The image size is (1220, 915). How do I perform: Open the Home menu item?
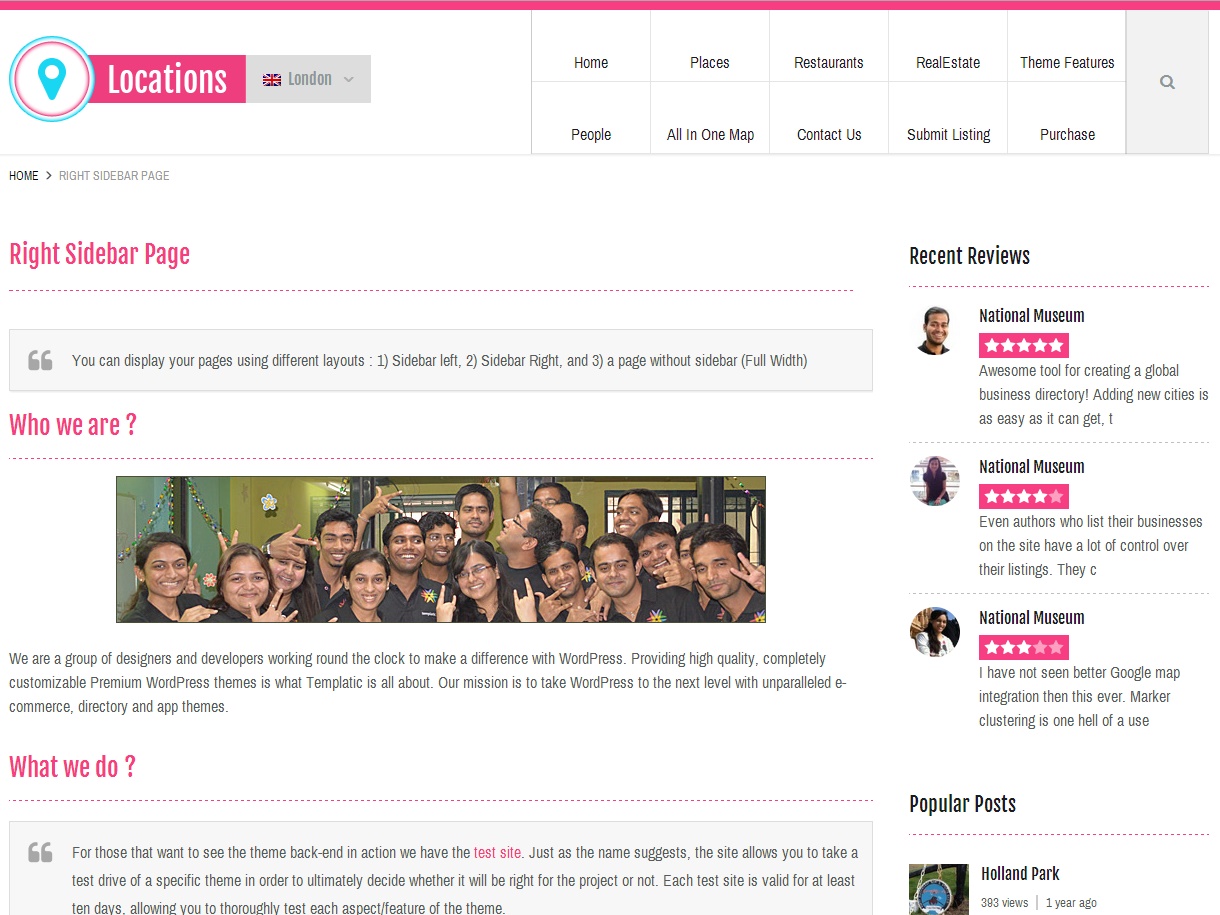coord(591,62)
